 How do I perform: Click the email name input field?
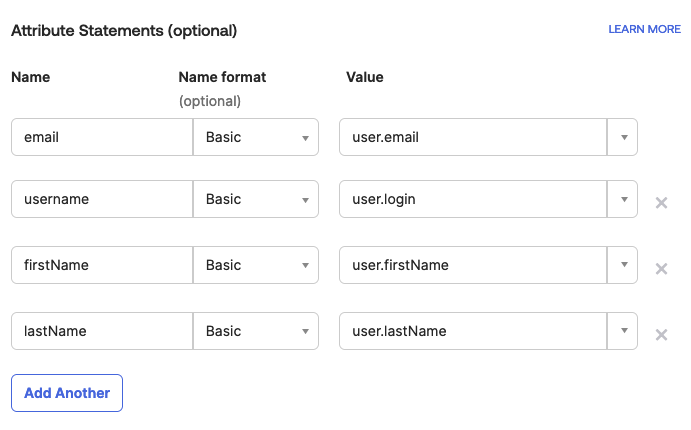point(102,138)
